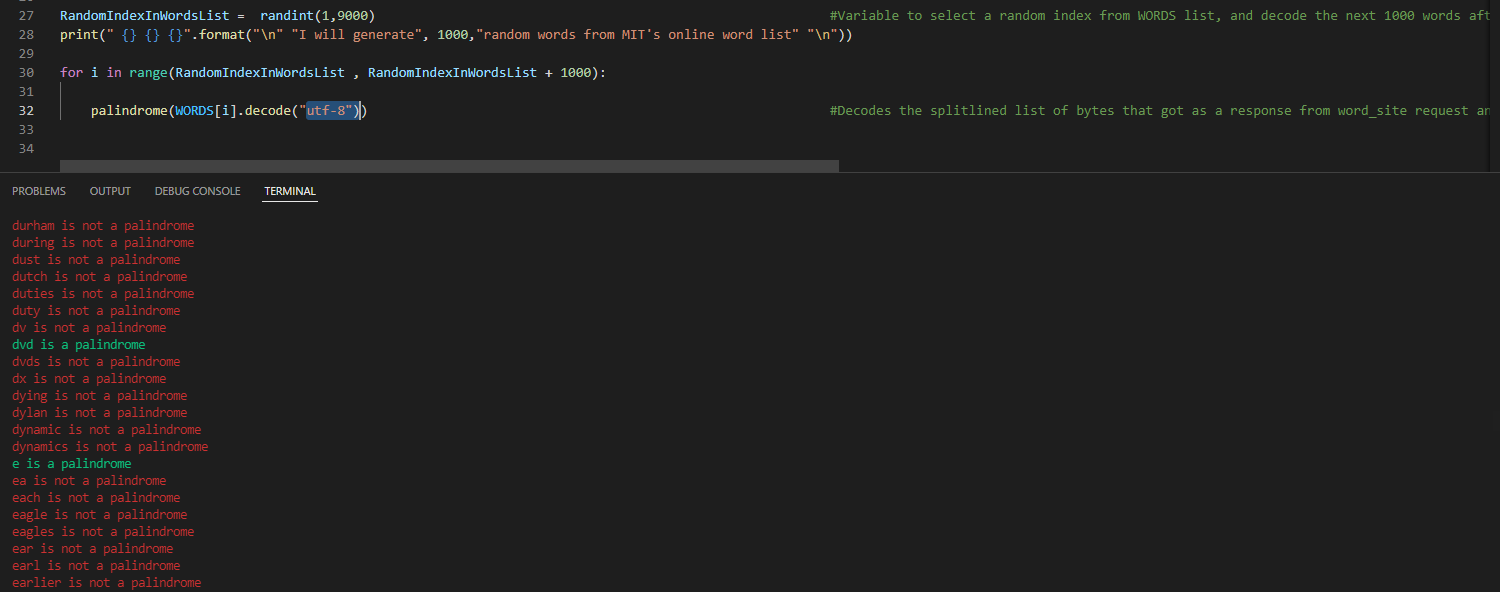The image size is (1500, 592).
Task: Click the green 'dvd is a palindrome' line
Action: (78, 344)
